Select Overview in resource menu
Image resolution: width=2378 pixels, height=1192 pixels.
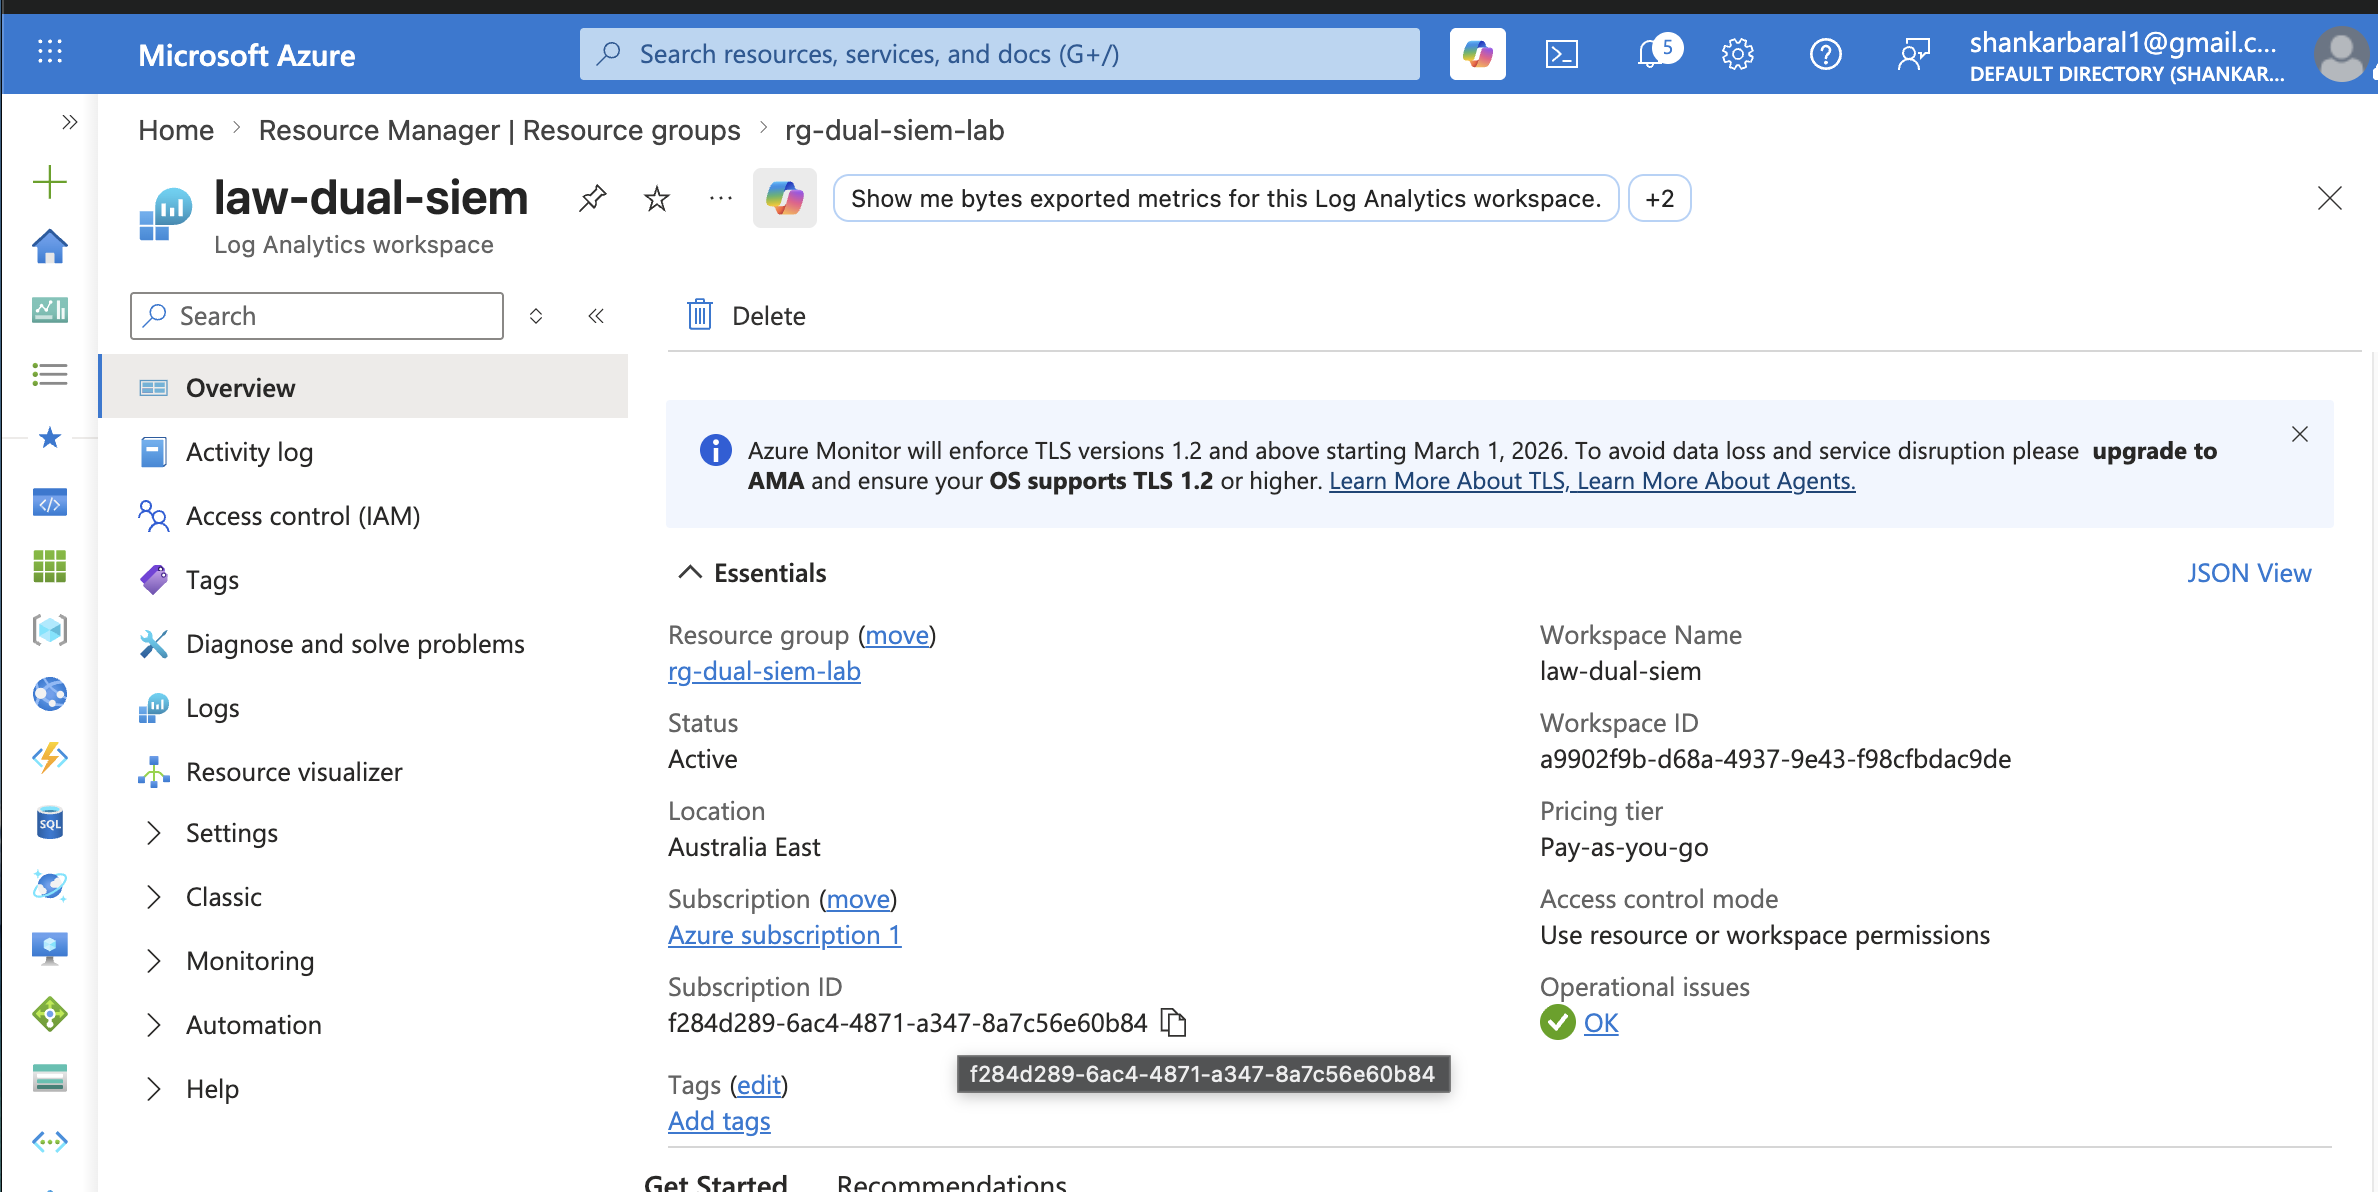tap(364, 387)
